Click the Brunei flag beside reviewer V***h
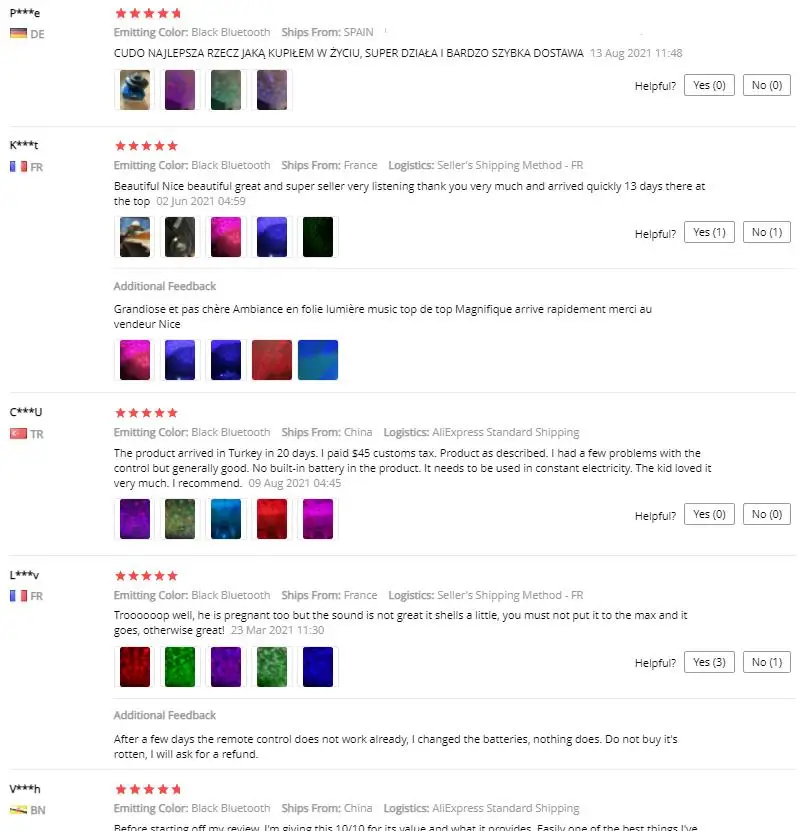Viewport: 810px width, 831px height. coord(17,810)
